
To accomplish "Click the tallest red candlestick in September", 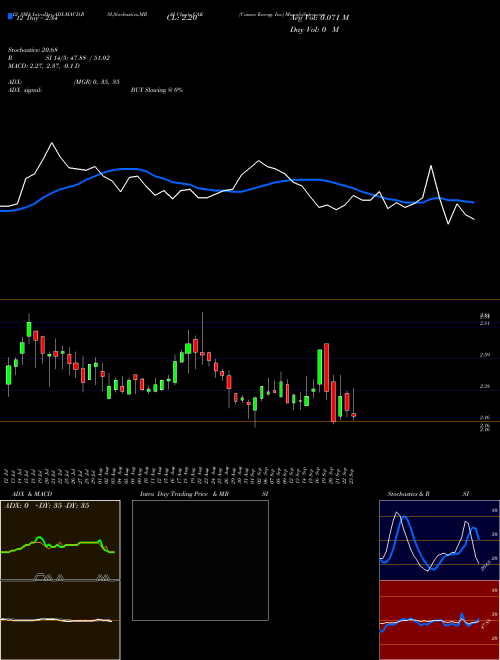I will [326, 367].
